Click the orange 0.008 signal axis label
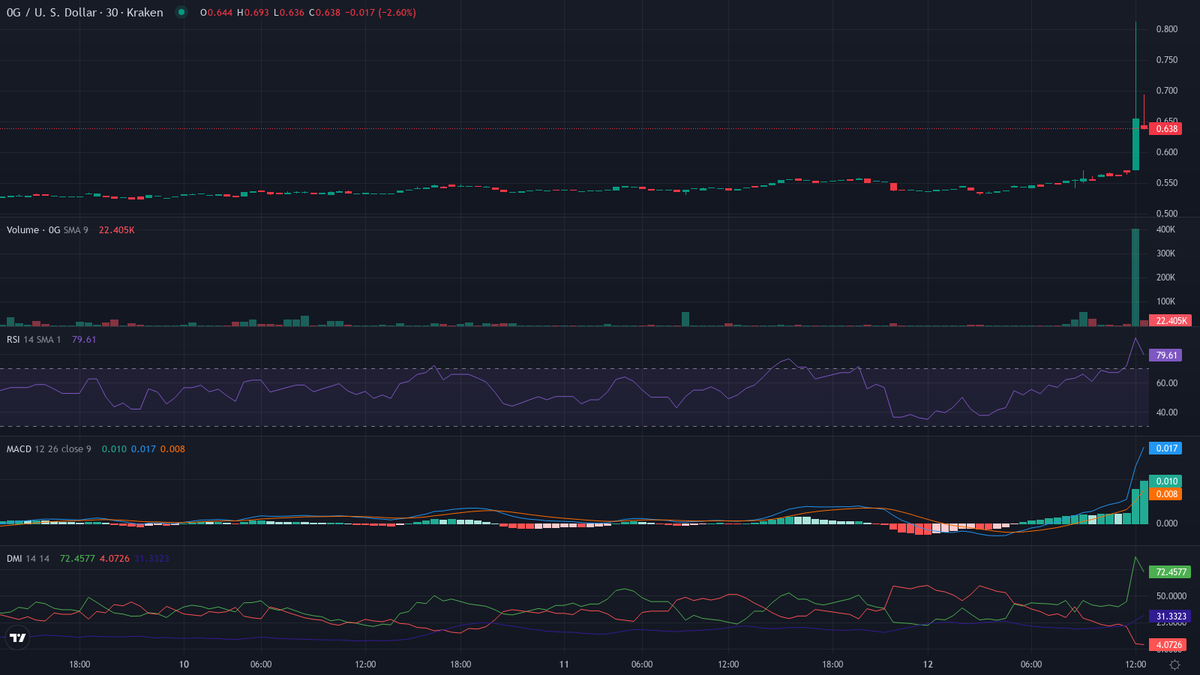 (1167, 494)
